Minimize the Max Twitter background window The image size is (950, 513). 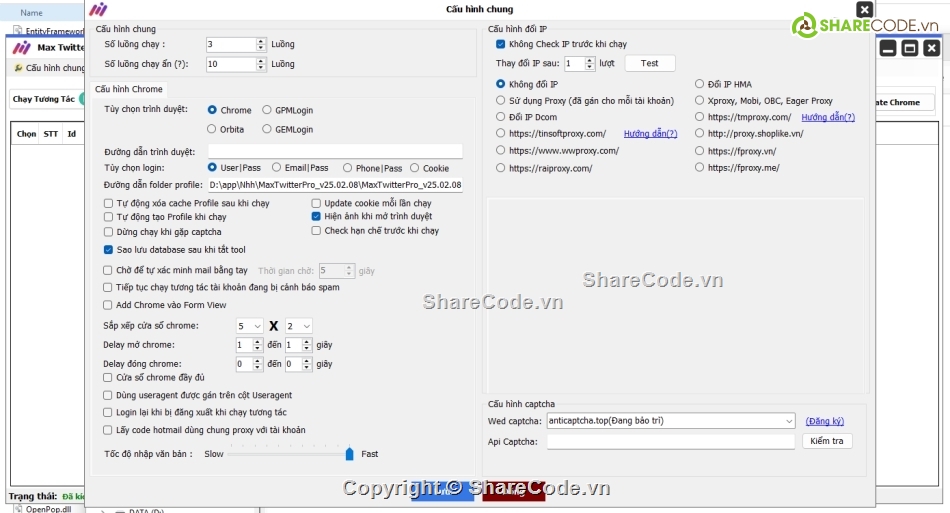click(x=888, y=48)
